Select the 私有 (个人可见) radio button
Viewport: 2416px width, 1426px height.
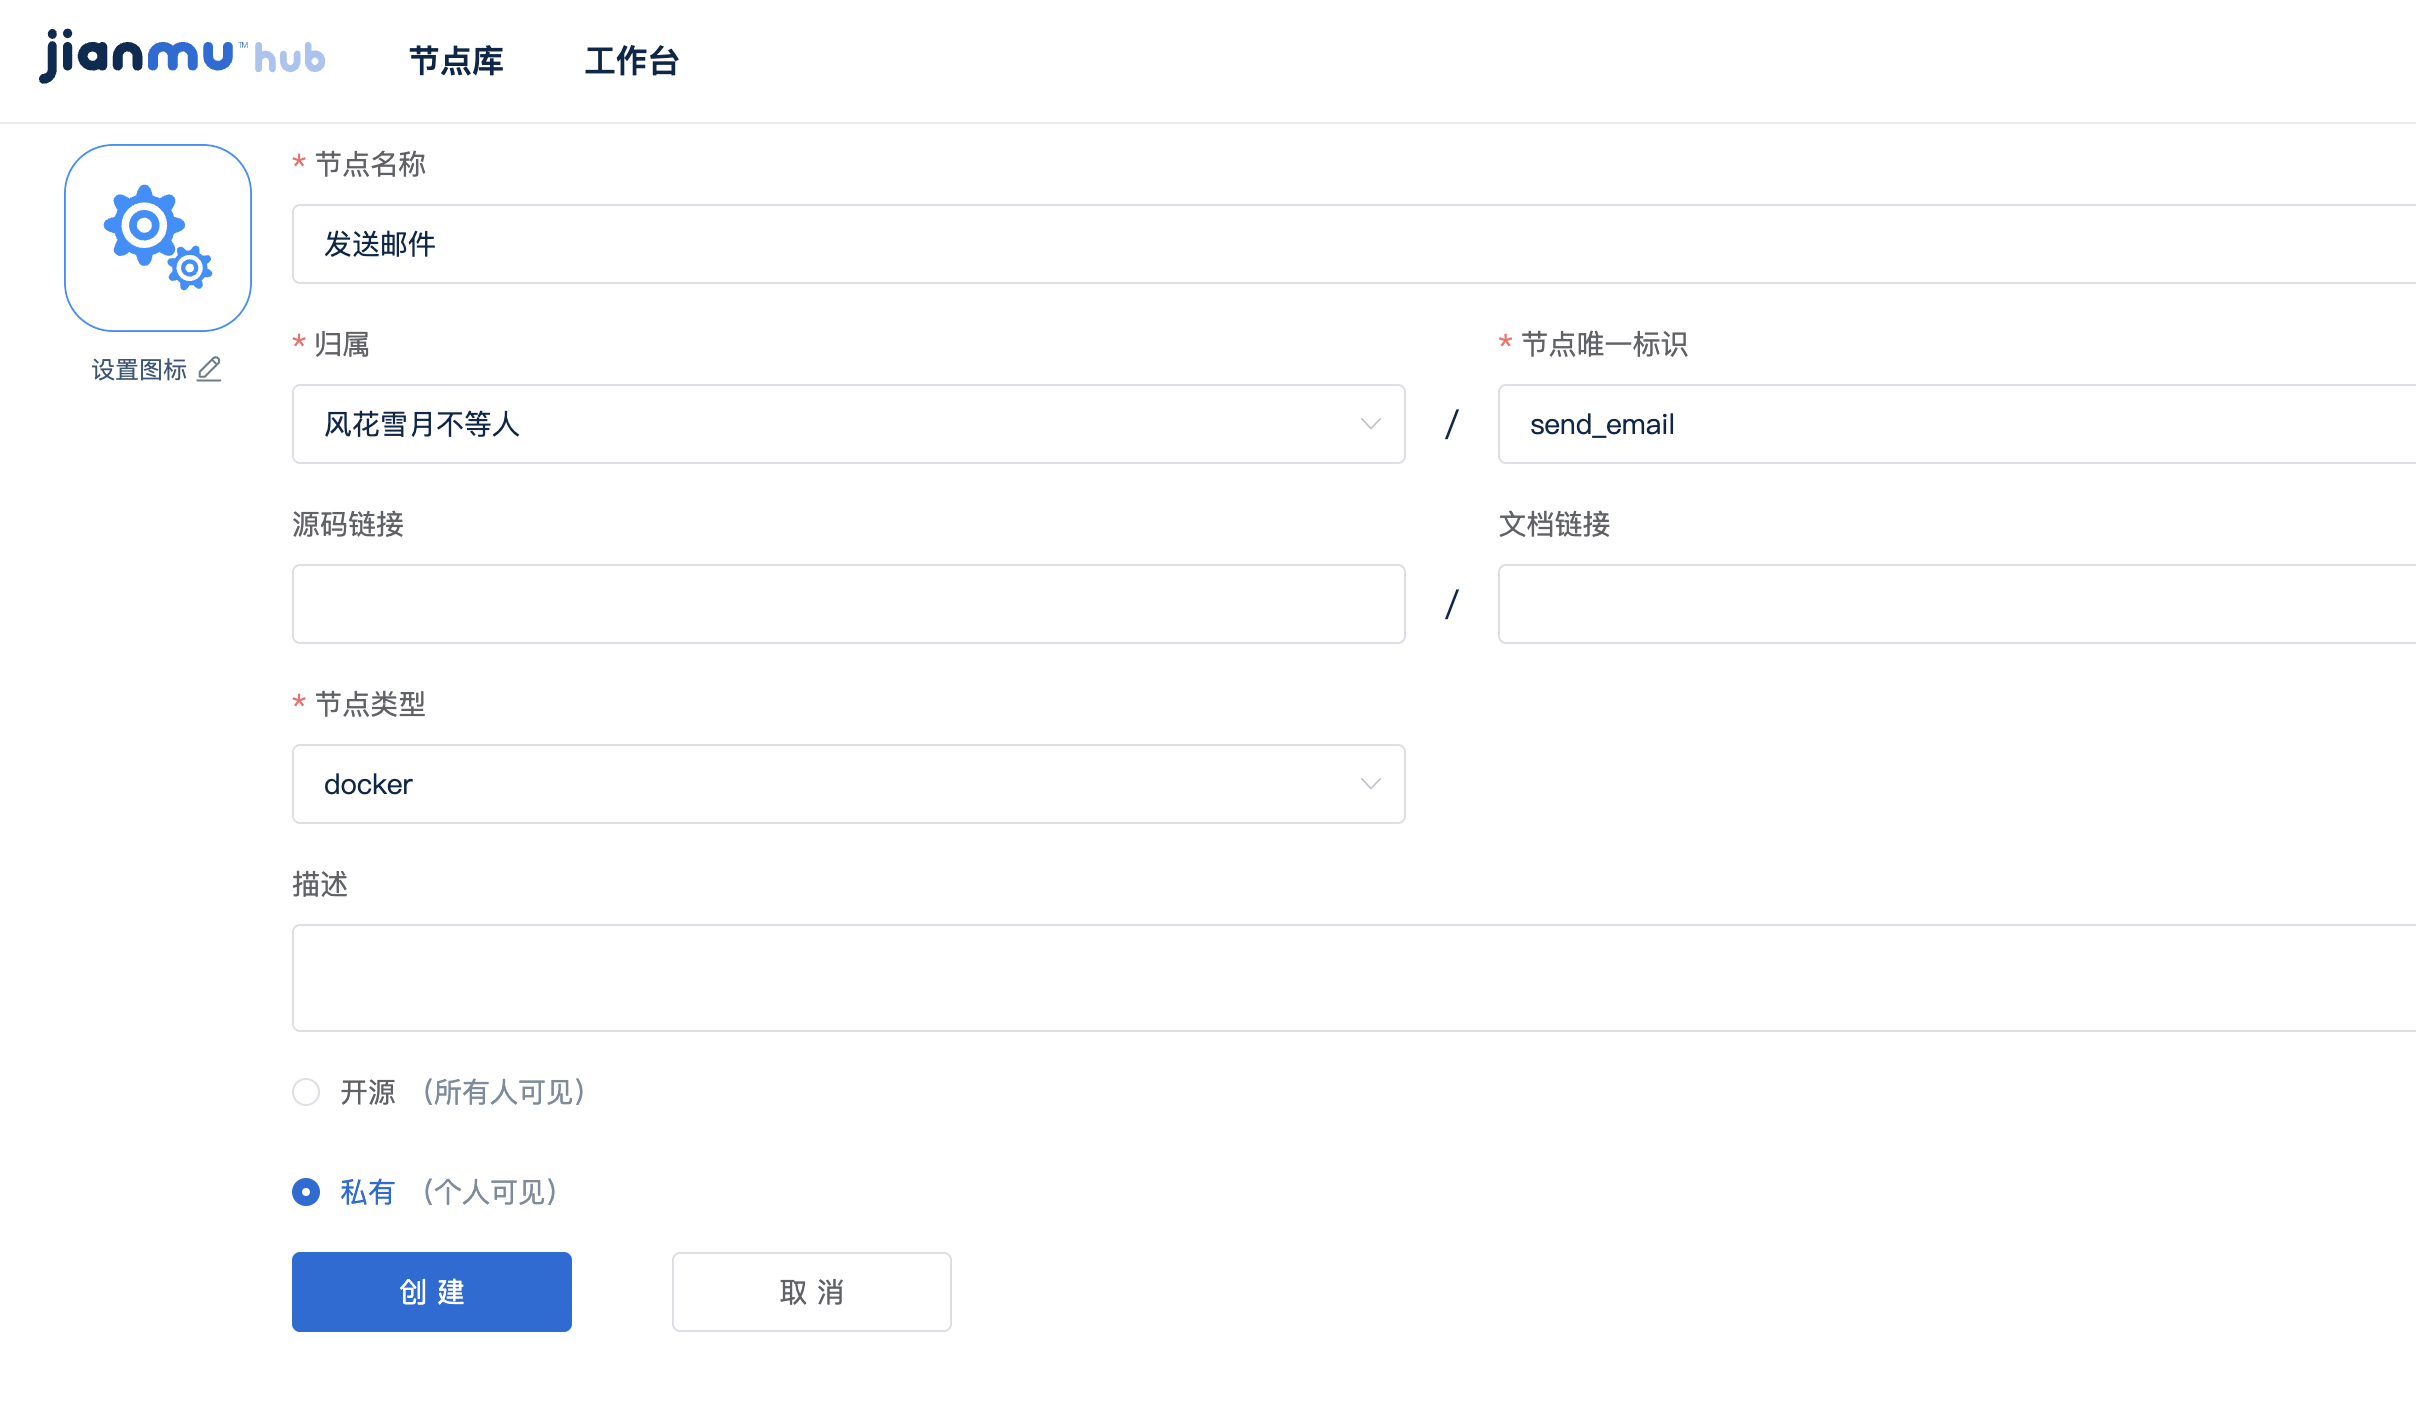[x=306, y=1192]
